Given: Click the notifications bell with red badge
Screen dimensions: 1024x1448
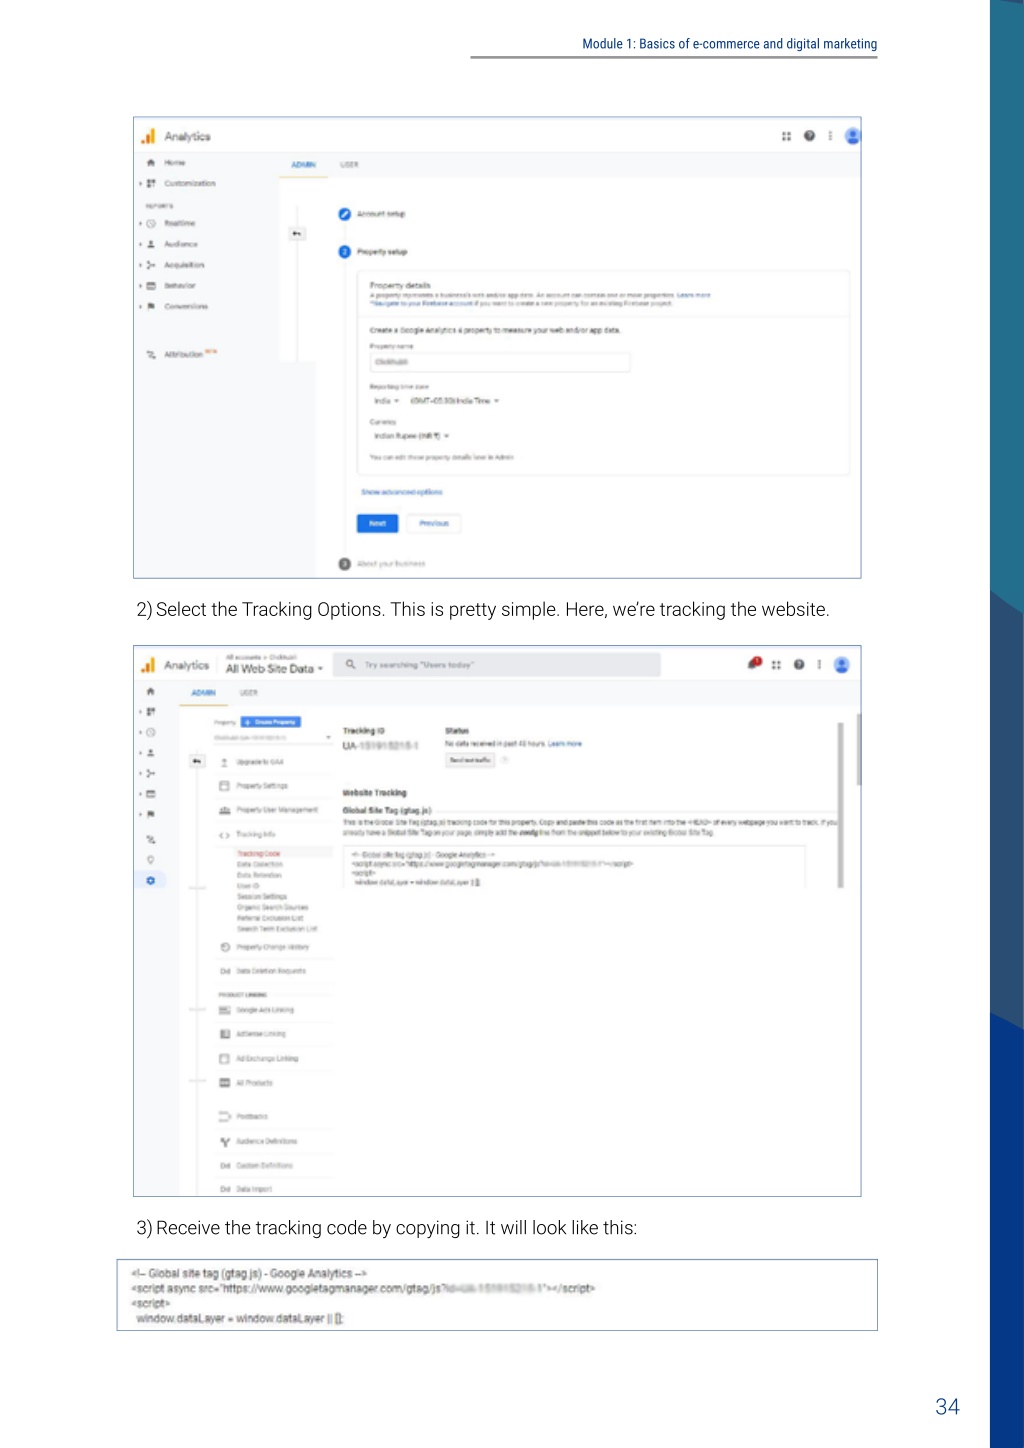Looking at the screenshot, I should tap(755, 663).
